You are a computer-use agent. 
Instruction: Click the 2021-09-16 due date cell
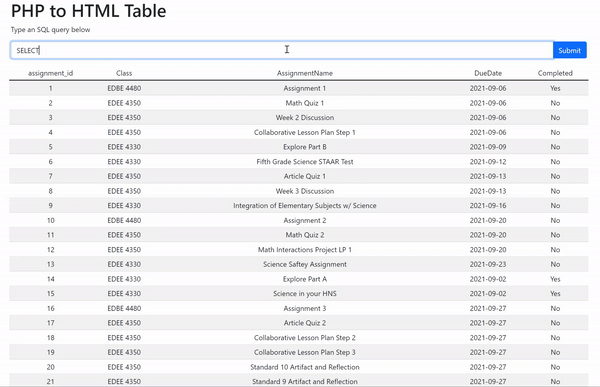tap(488, 206)
